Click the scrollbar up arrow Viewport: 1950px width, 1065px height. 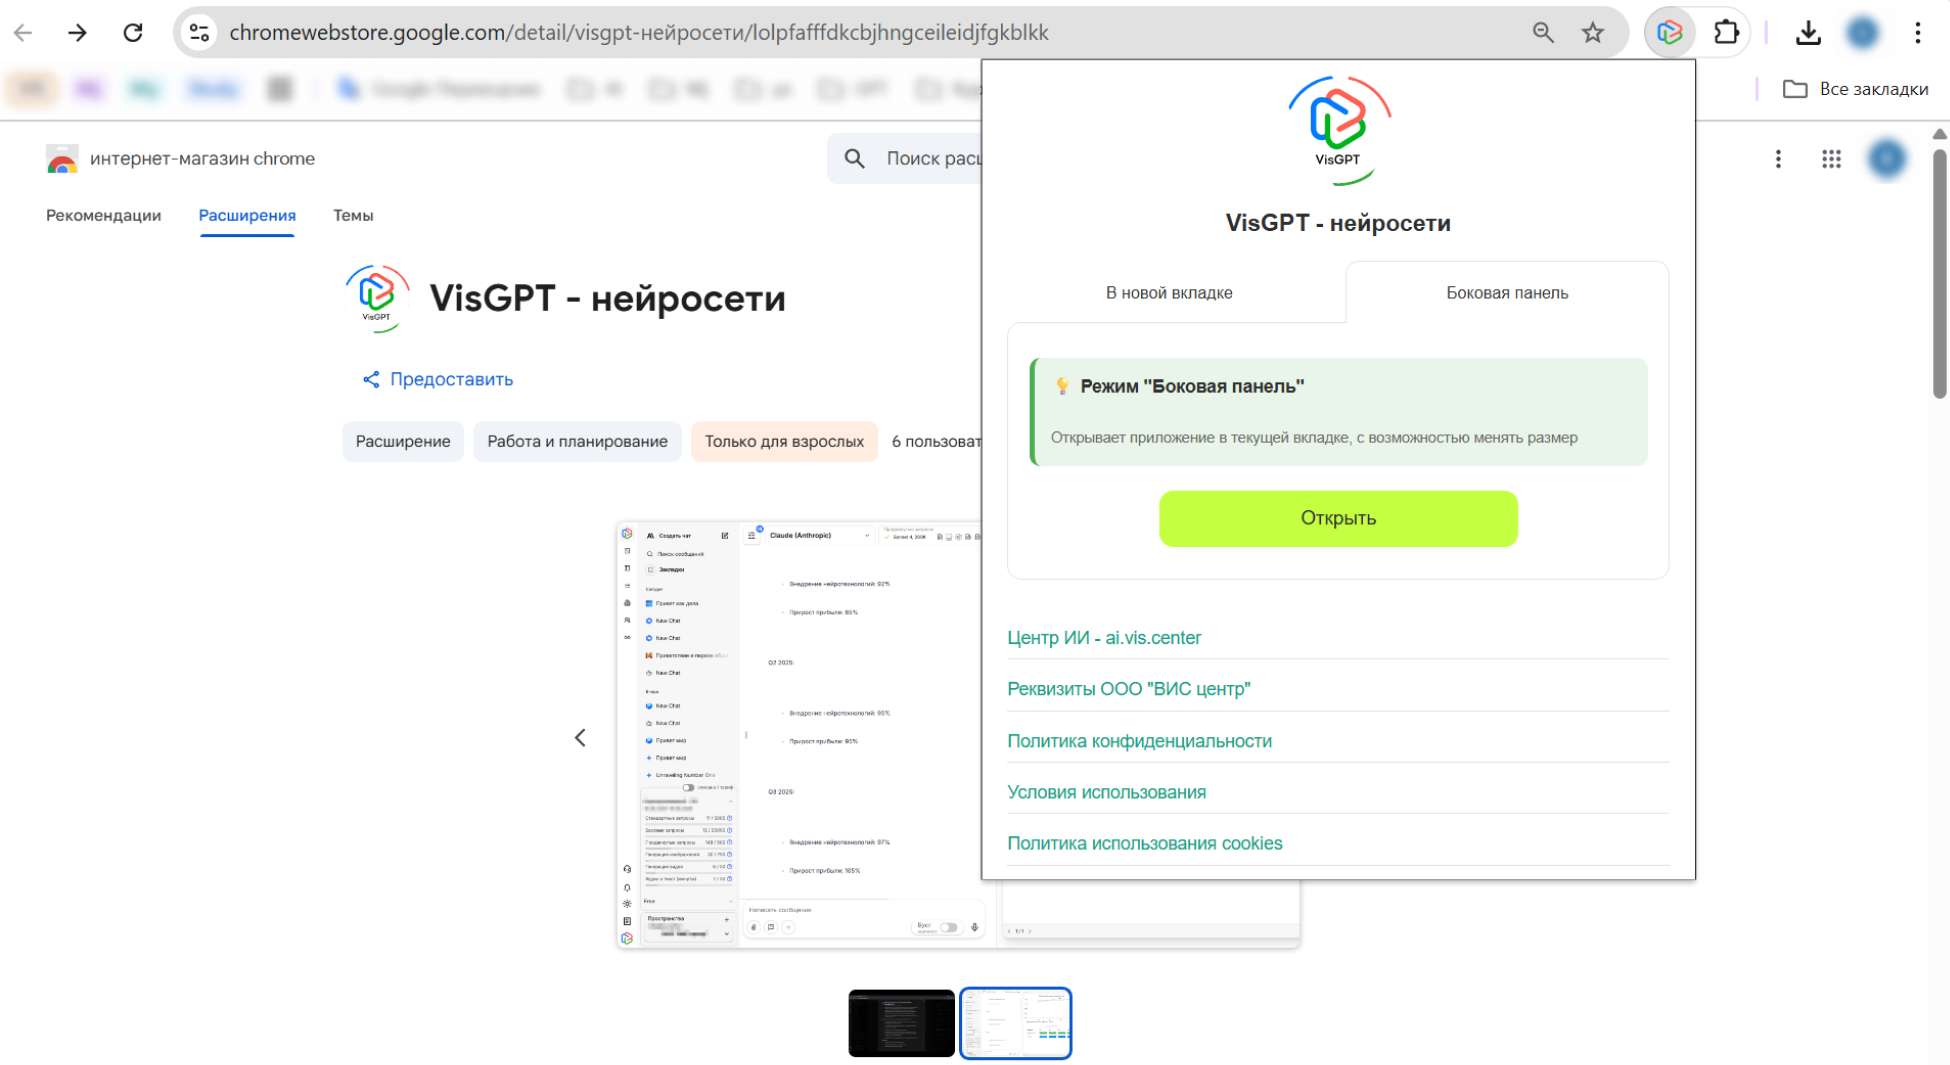pyautogui.click(x=1940, y=134)
